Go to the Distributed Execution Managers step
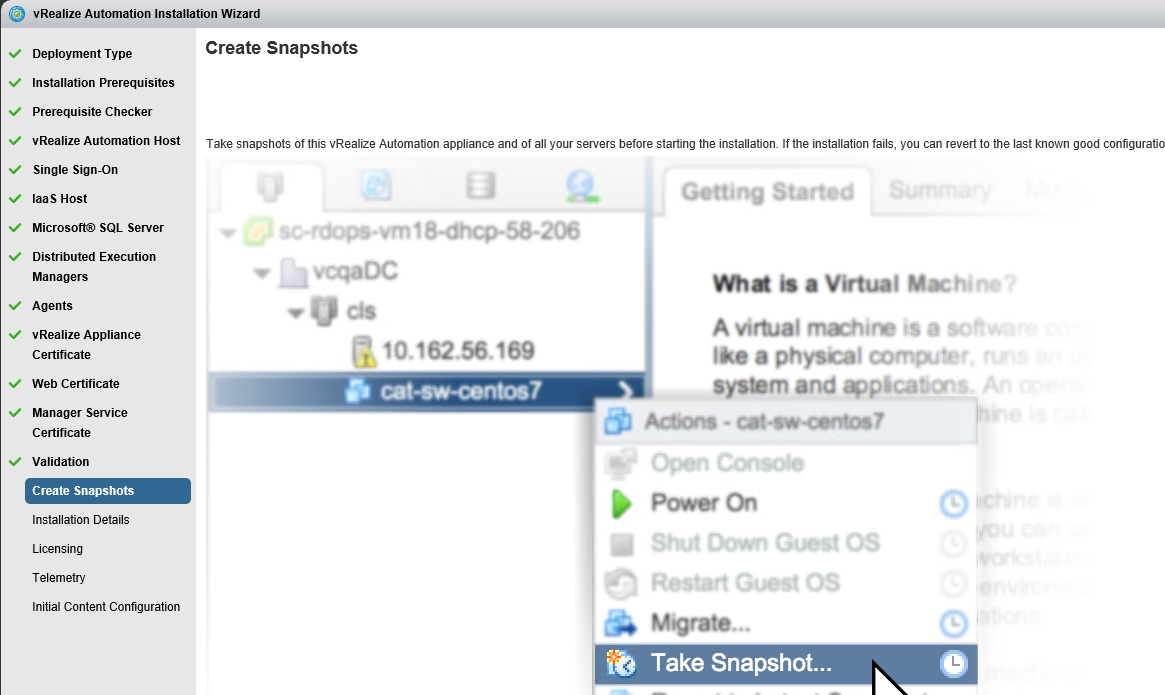This screenshot has width=1165, height=695. 94,266
